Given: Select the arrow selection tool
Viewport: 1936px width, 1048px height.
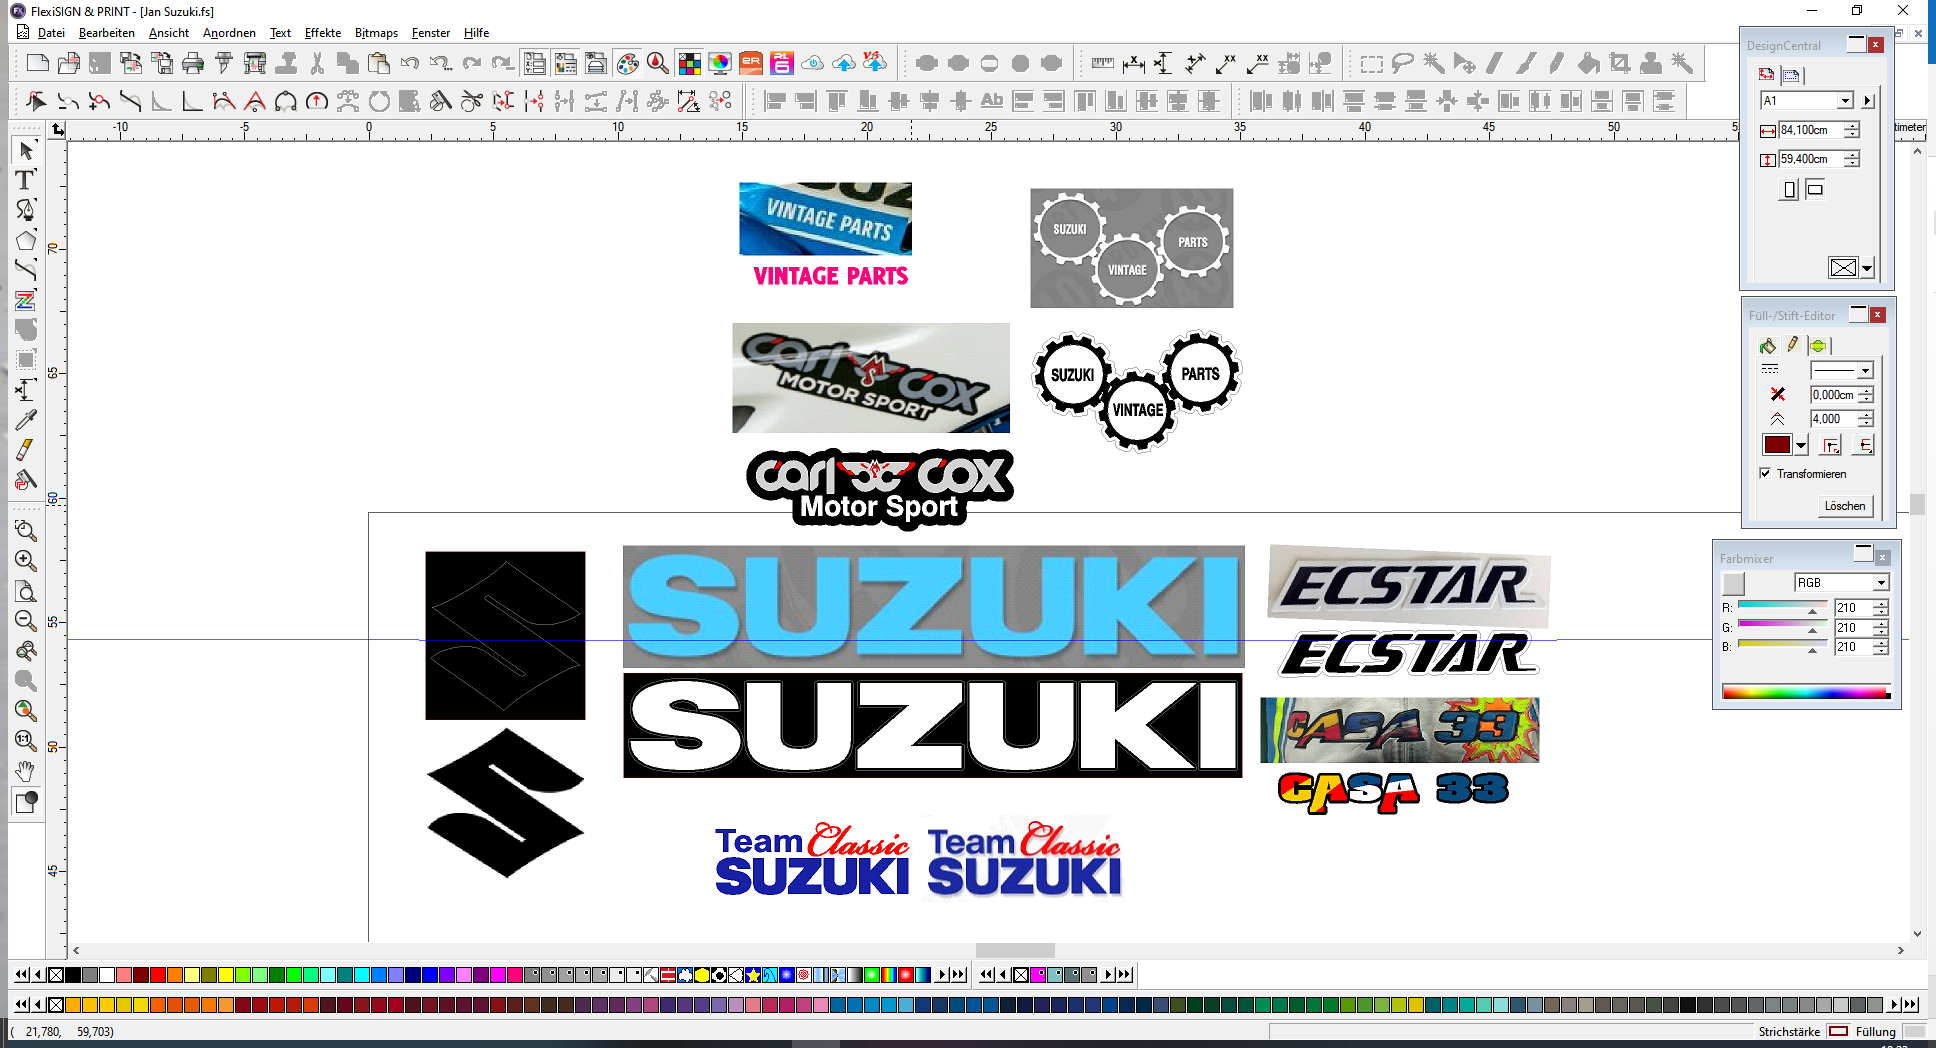Looking at the screenshot, I should click(x=26, y=150).
